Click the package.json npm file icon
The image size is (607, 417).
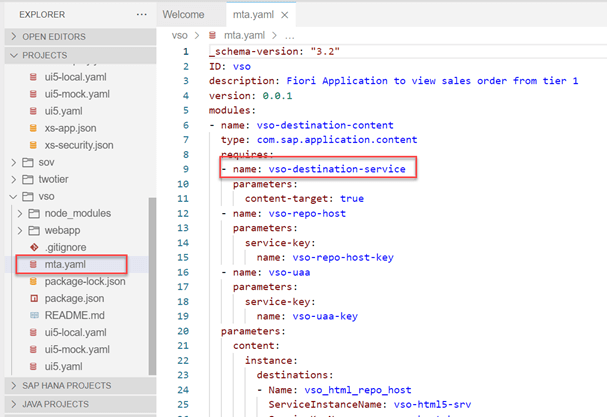(x=34, y=299)
